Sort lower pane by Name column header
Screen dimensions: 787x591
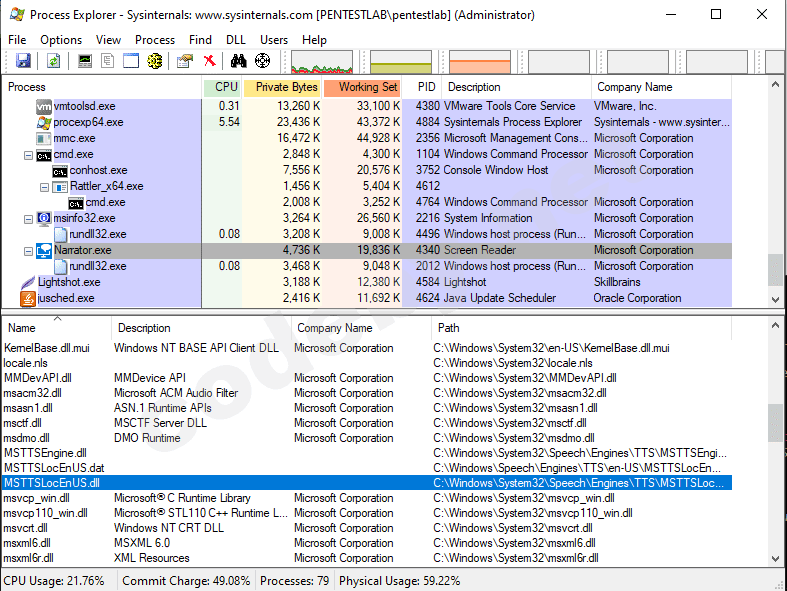point(56,328)
